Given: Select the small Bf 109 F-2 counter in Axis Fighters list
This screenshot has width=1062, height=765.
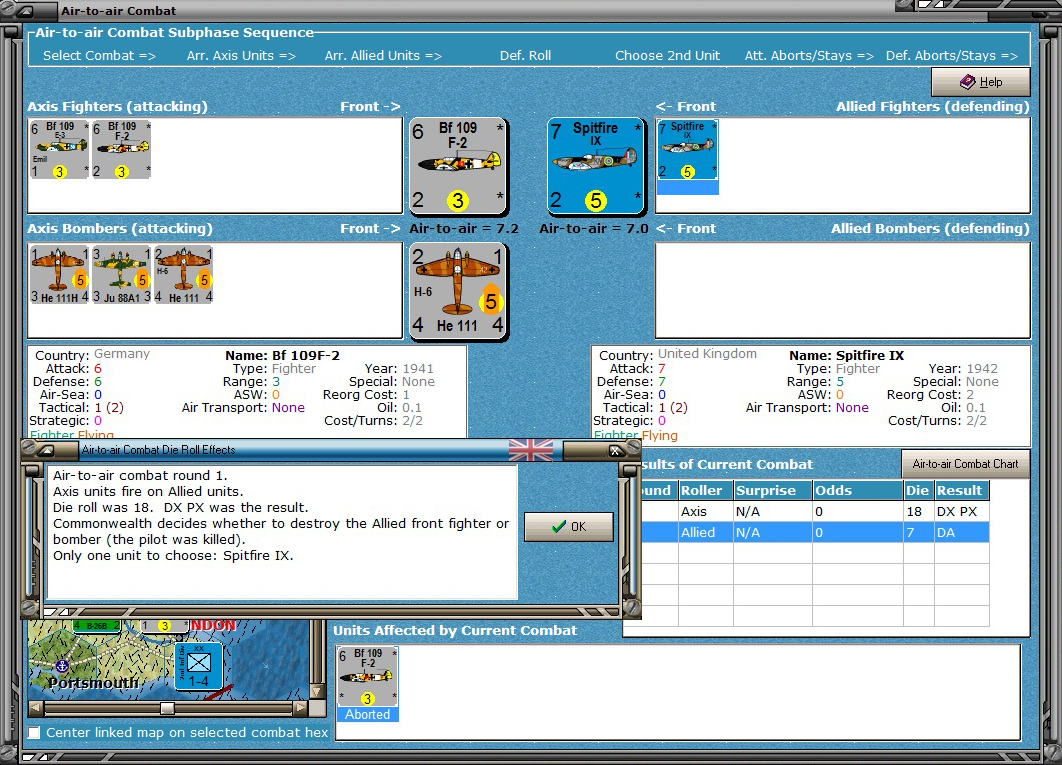Looking at the screenshot, I should pos(121,149).
